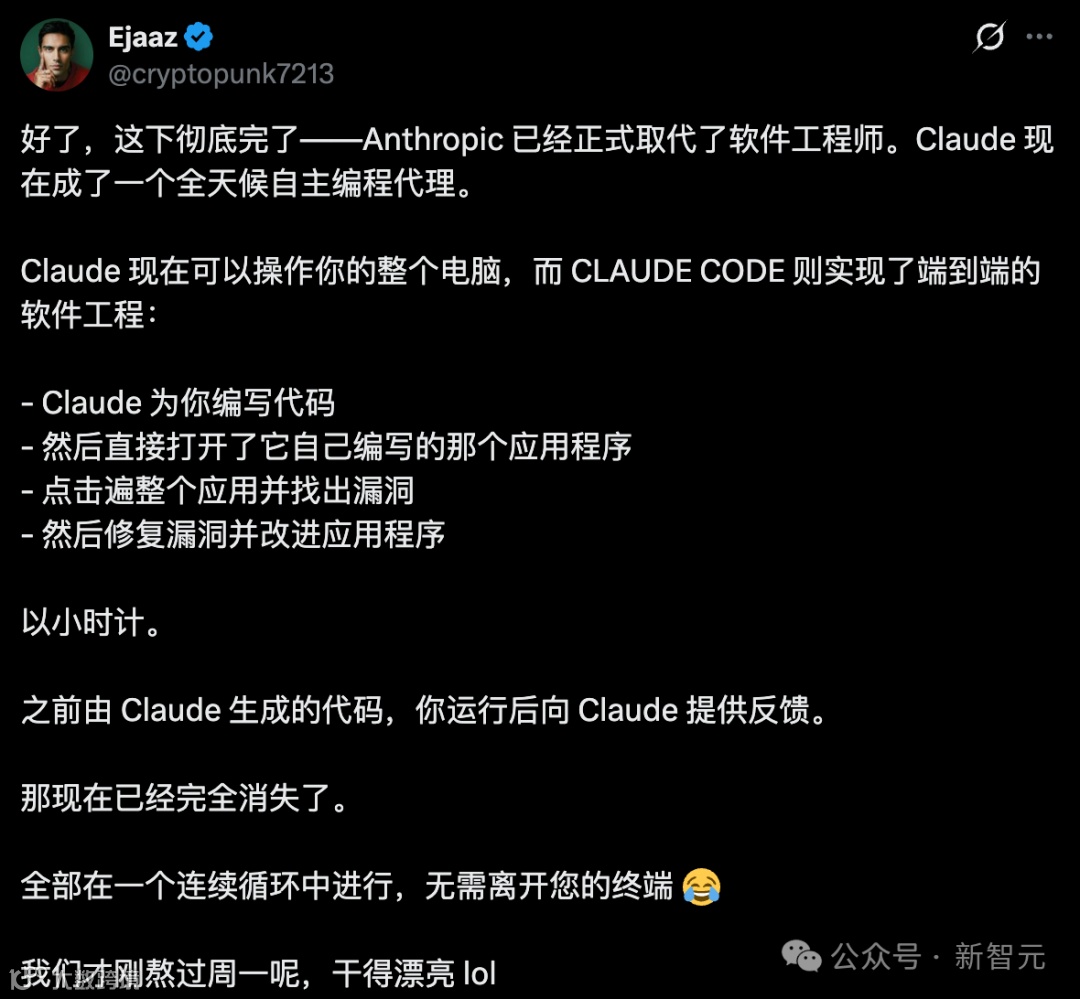Click the short line 以小时计。
The width and height of the screenshot is (1080, 999).
point(91,623)
